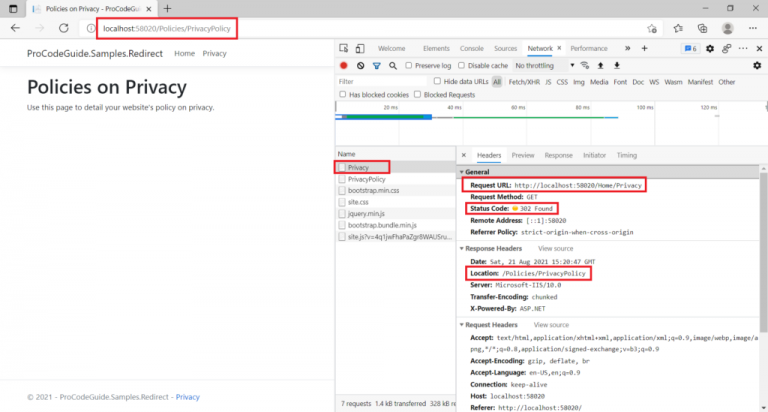
Task: Click the record network log button
Action: 345,65
